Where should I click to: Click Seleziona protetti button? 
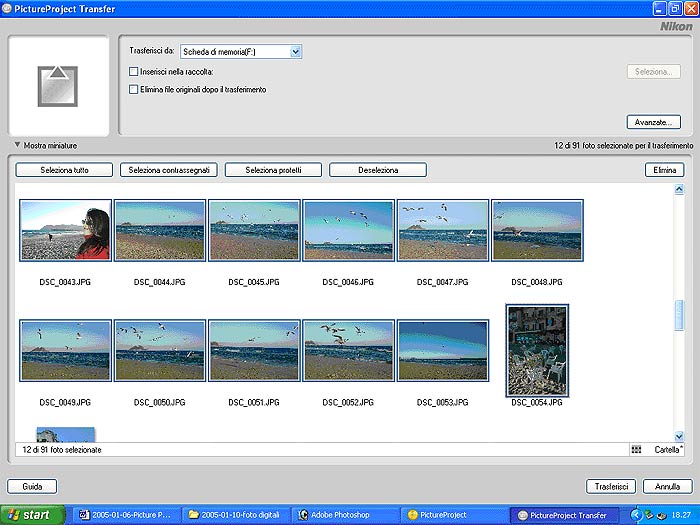click(273, 170)
